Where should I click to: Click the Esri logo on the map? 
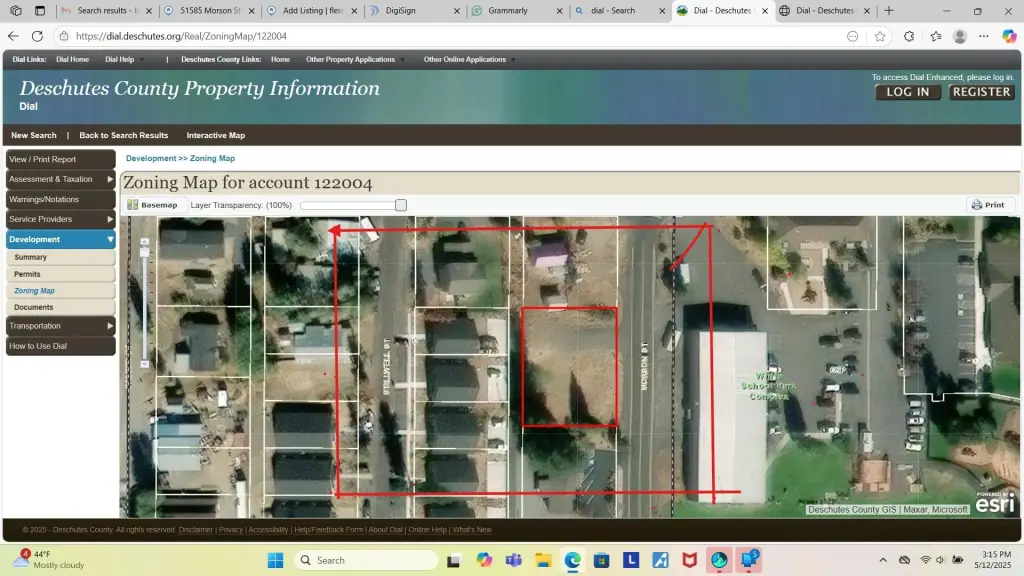coord(994,503)
